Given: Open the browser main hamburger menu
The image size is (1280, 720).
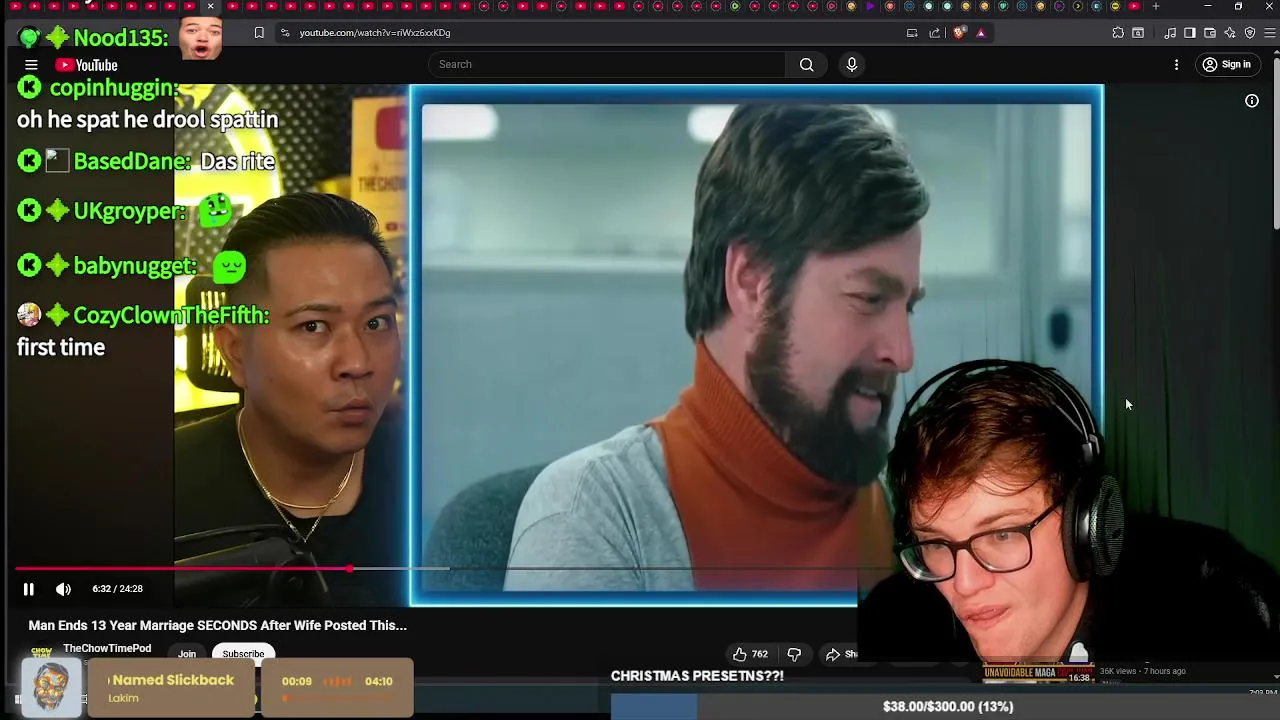Looking at the screenshot, I should tap(1270, 33).
